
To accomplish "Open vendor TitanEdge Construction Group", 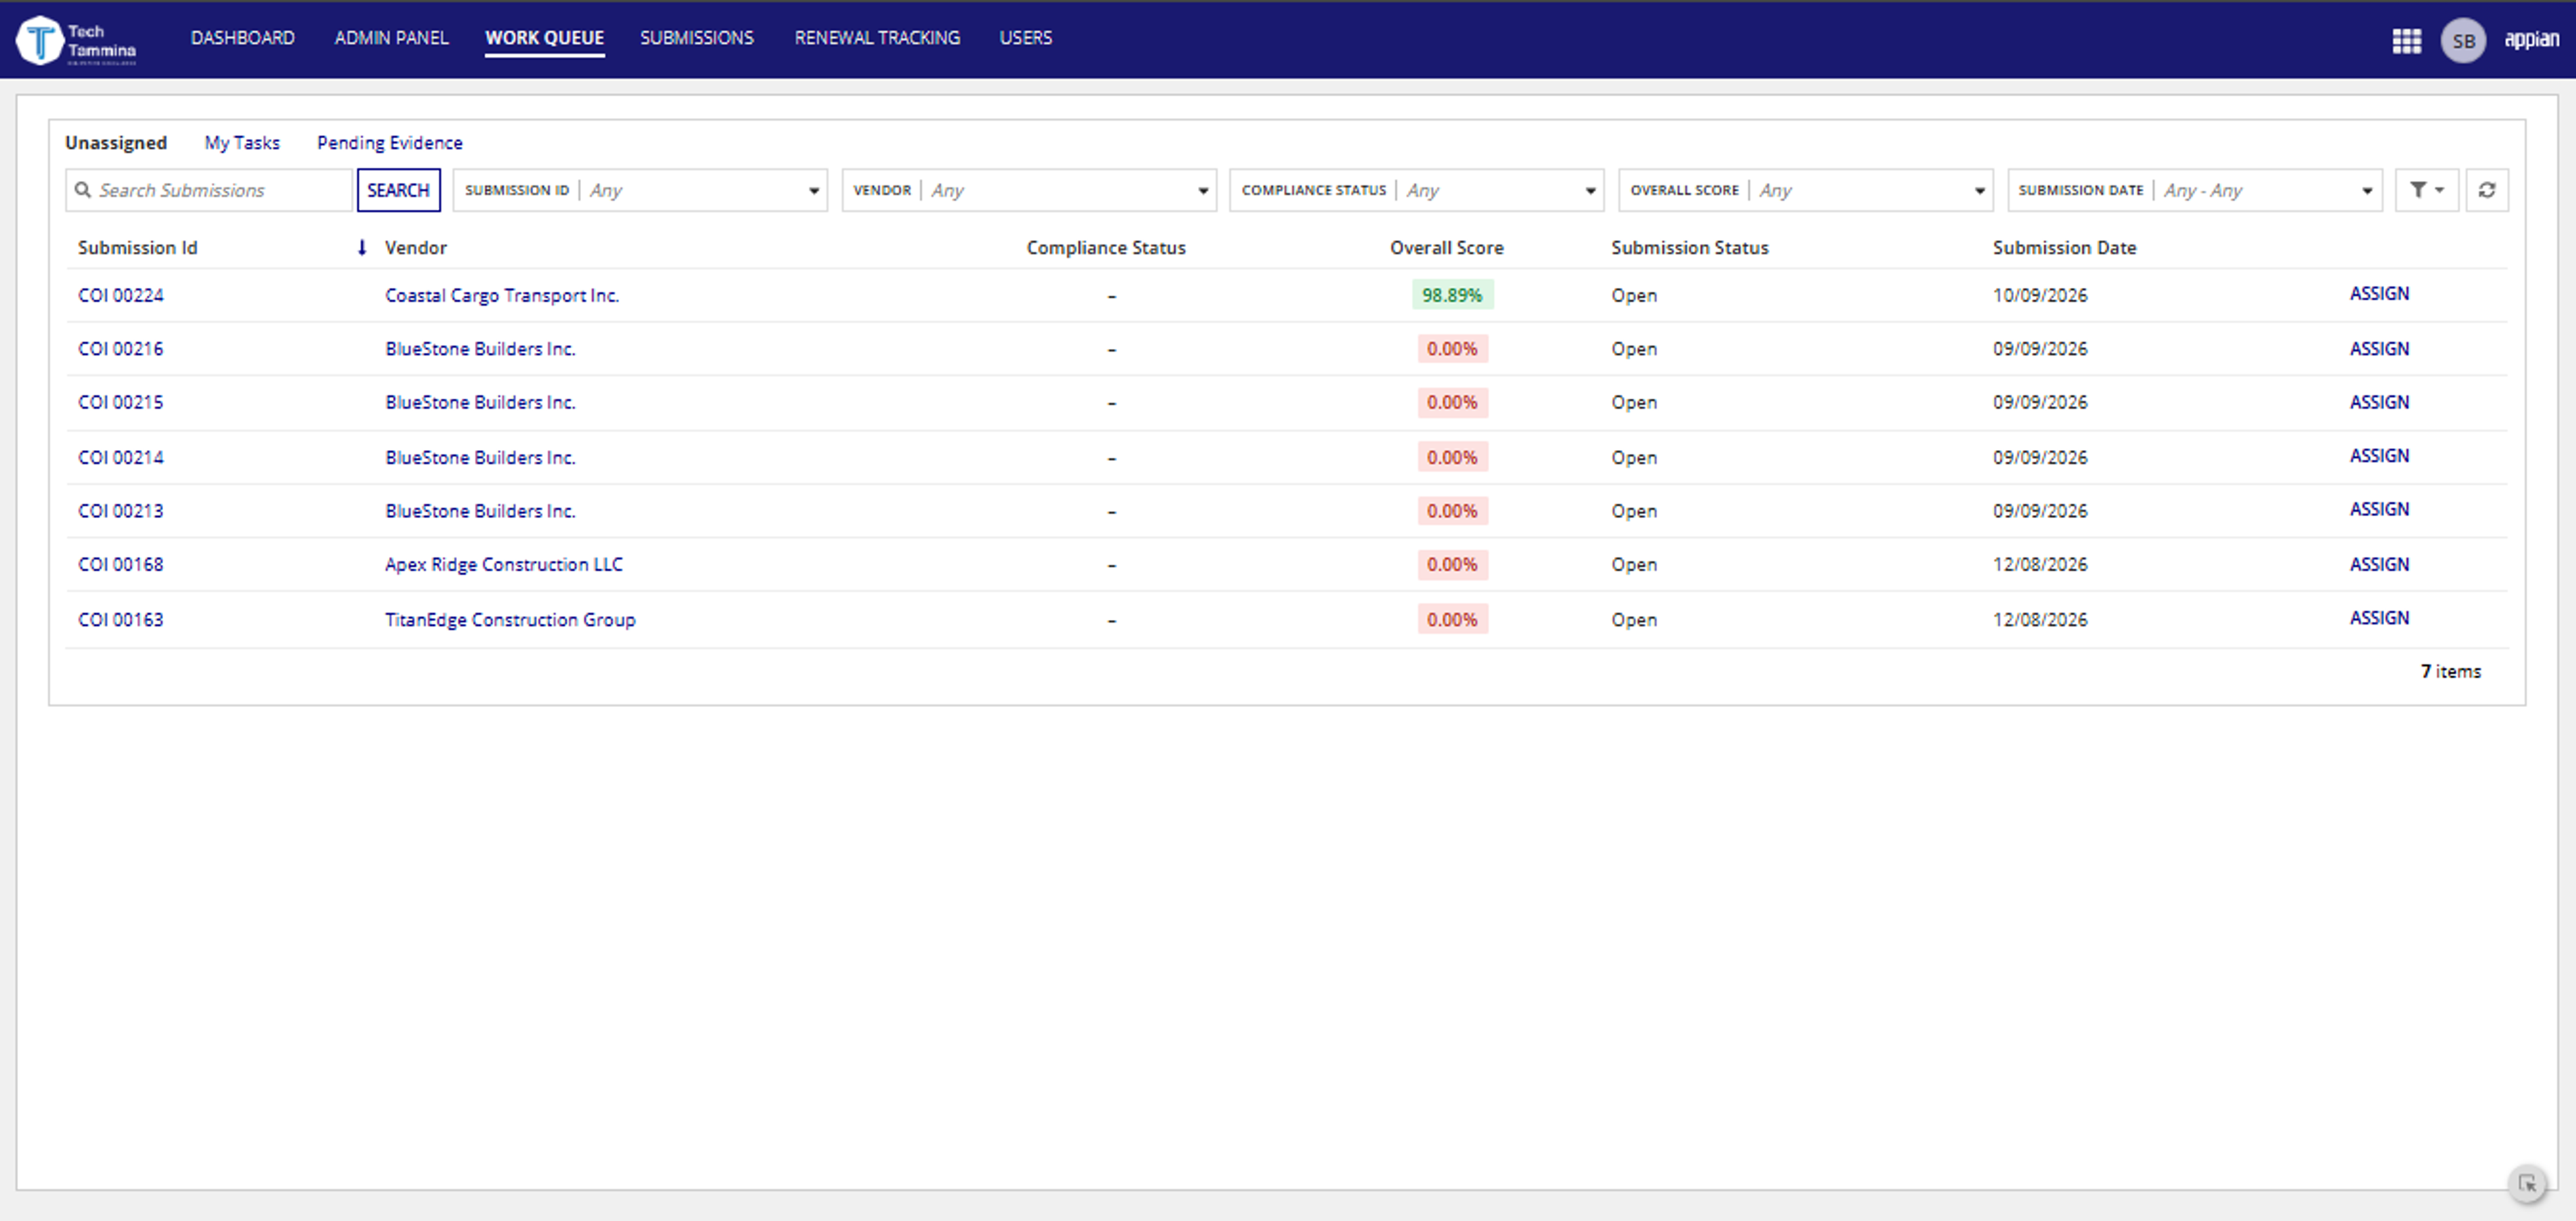I will pyautogui.click(x=510, y=619).
